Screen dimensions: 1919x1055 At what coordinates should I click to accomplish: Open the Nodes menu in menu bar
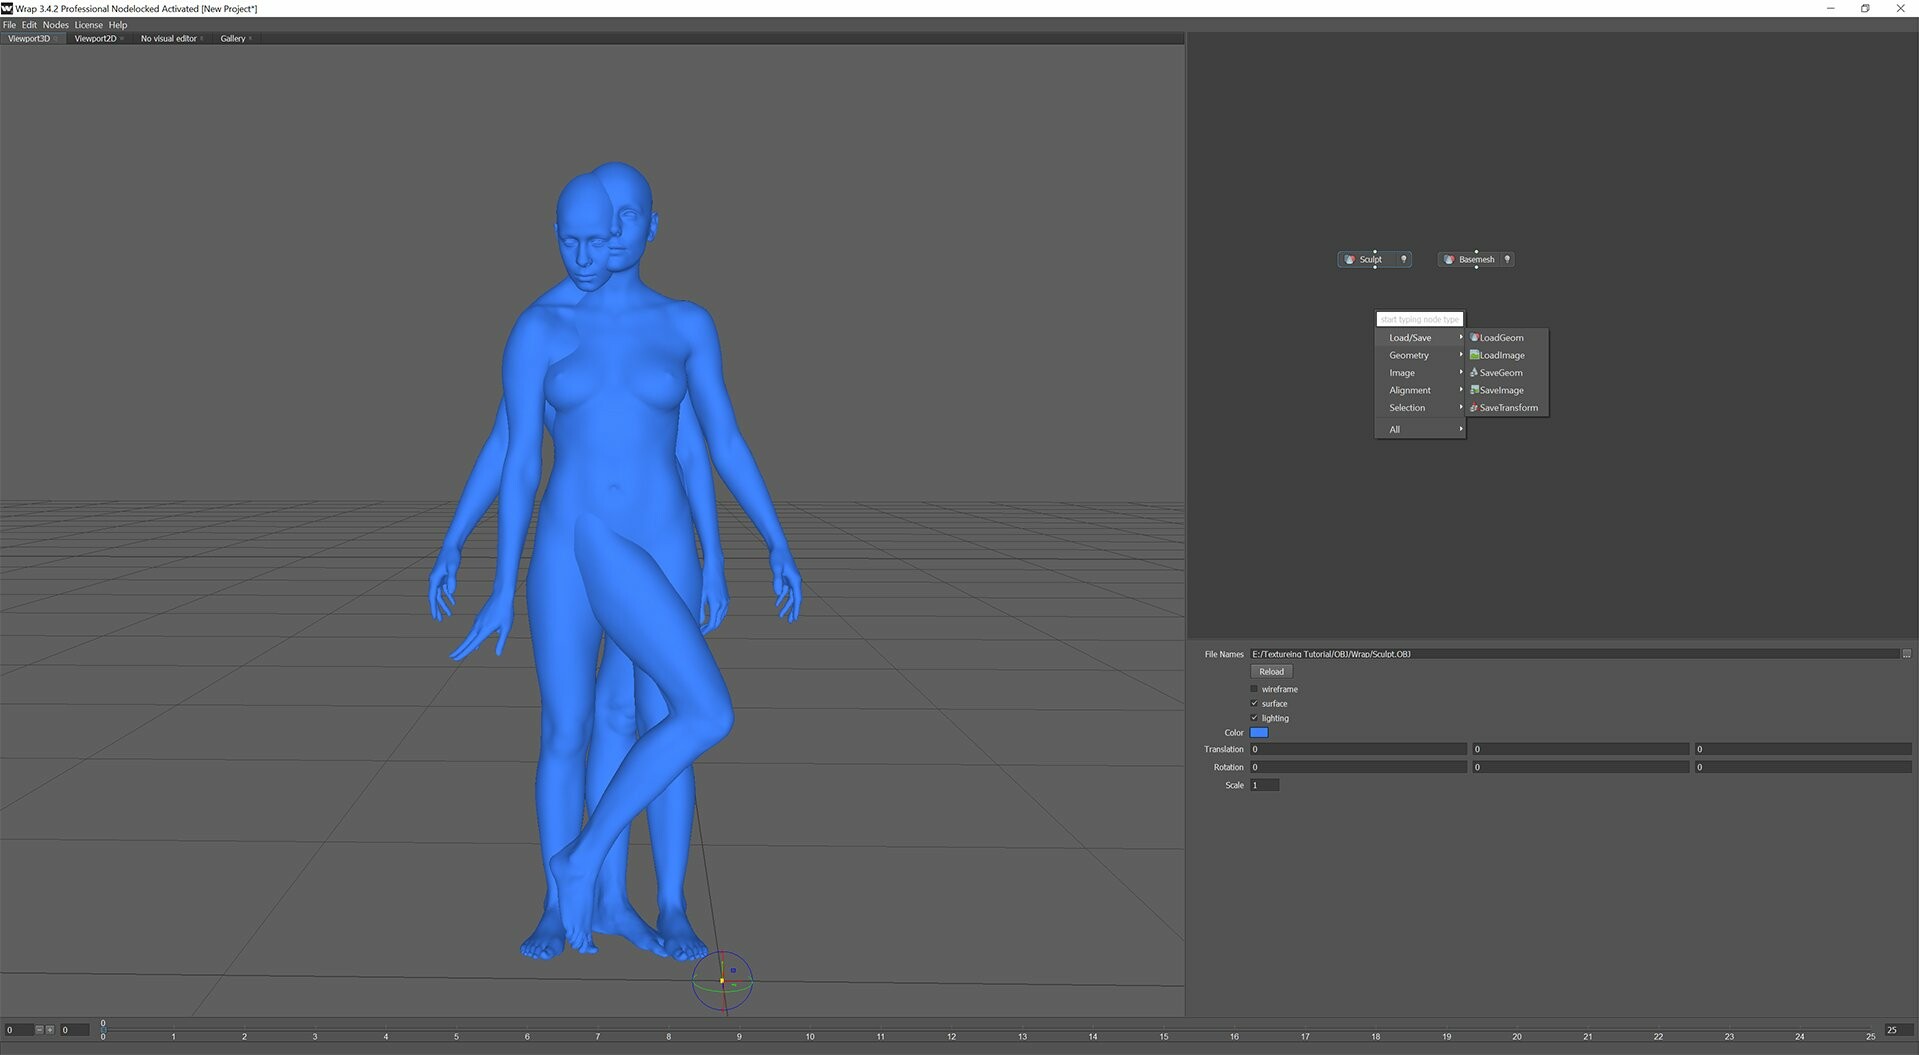[55, 25]
